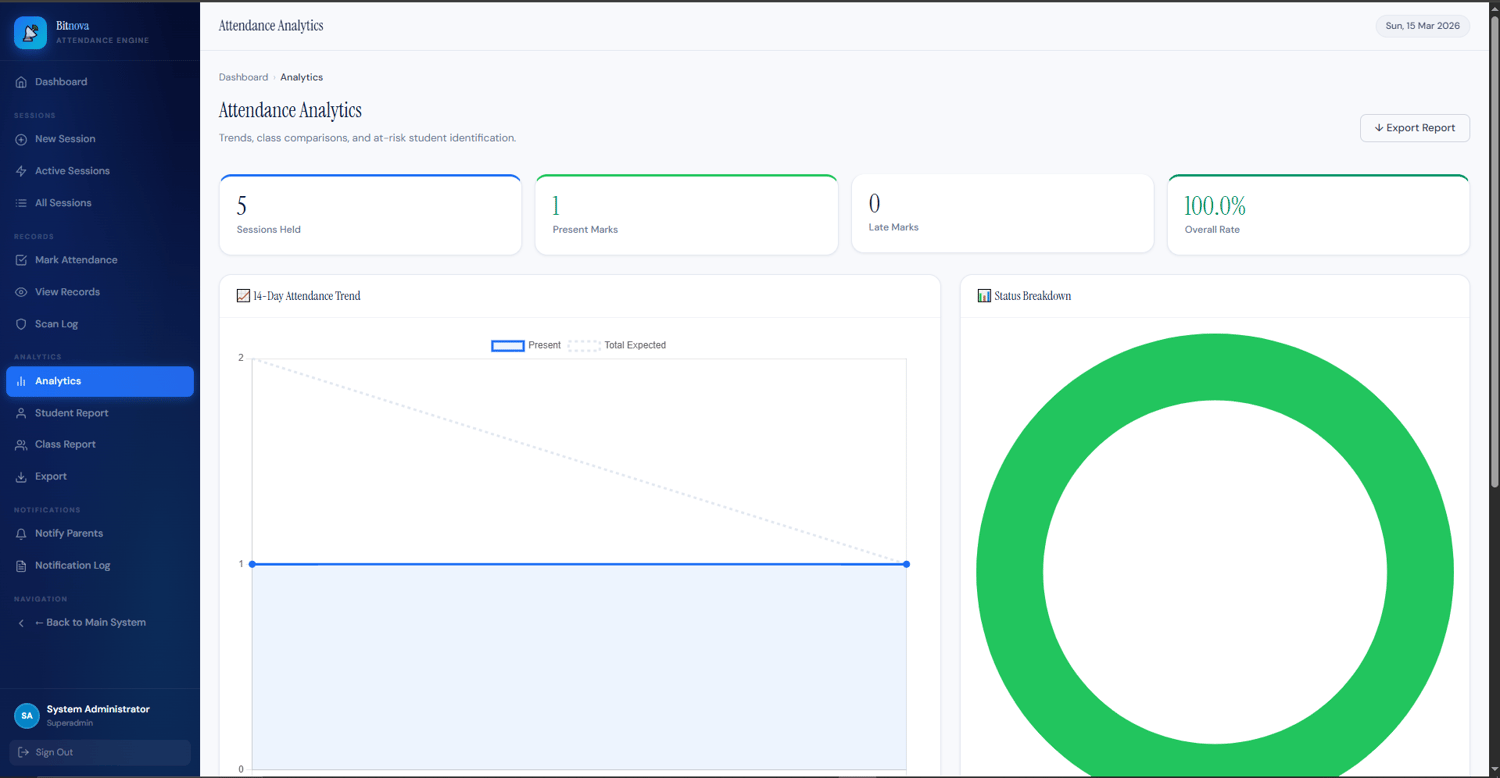Click Back to Main System link
Screen dimensions: 1500x778
click(100, 623)
